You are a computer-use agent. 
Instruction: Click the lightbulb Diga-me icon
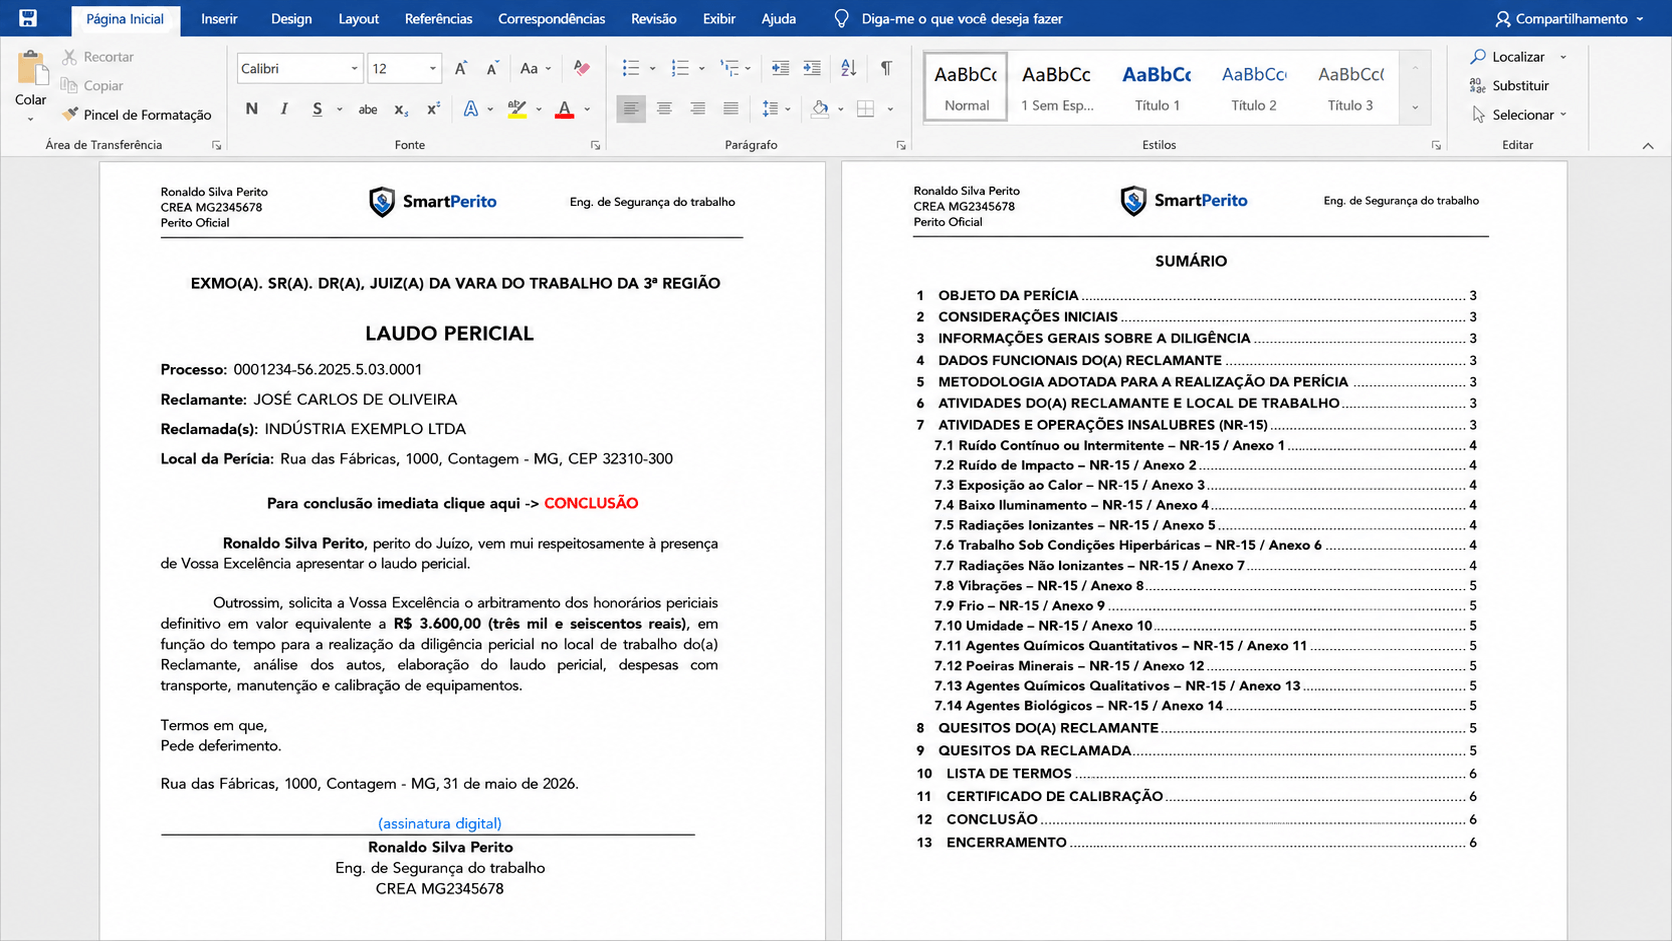pos(841,18)
